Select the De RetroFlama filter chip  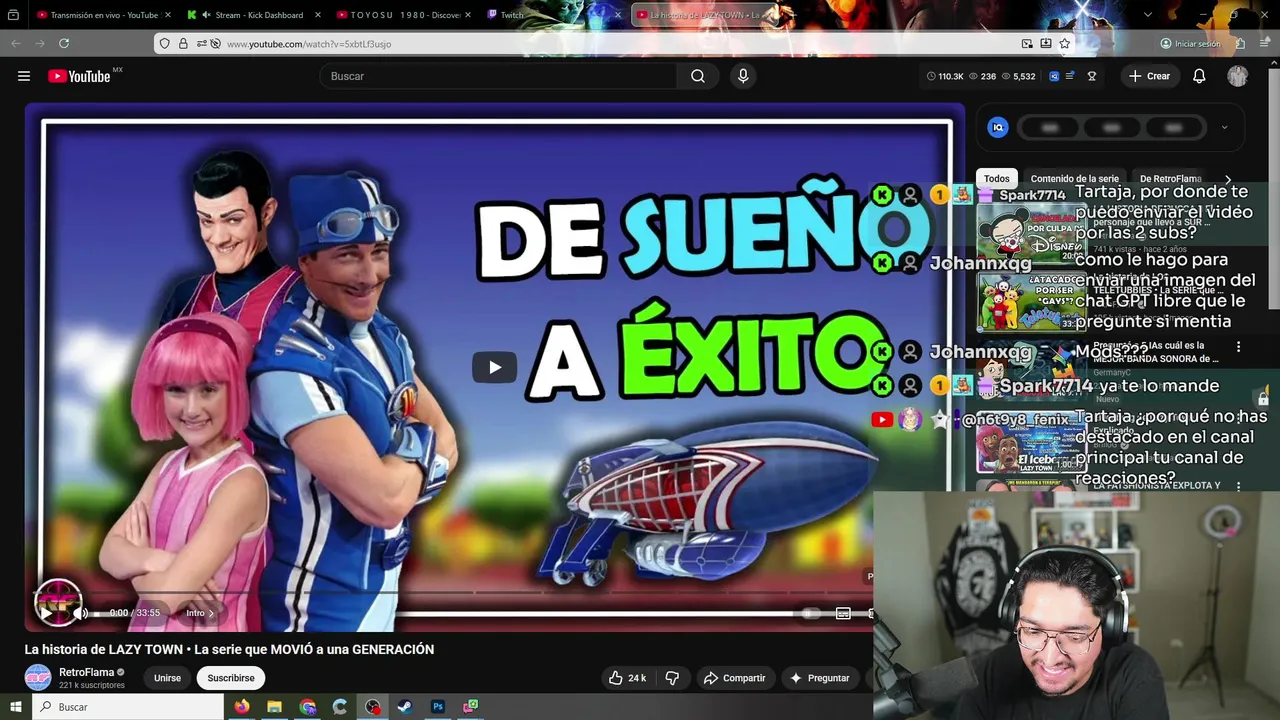click(1171, 179)
